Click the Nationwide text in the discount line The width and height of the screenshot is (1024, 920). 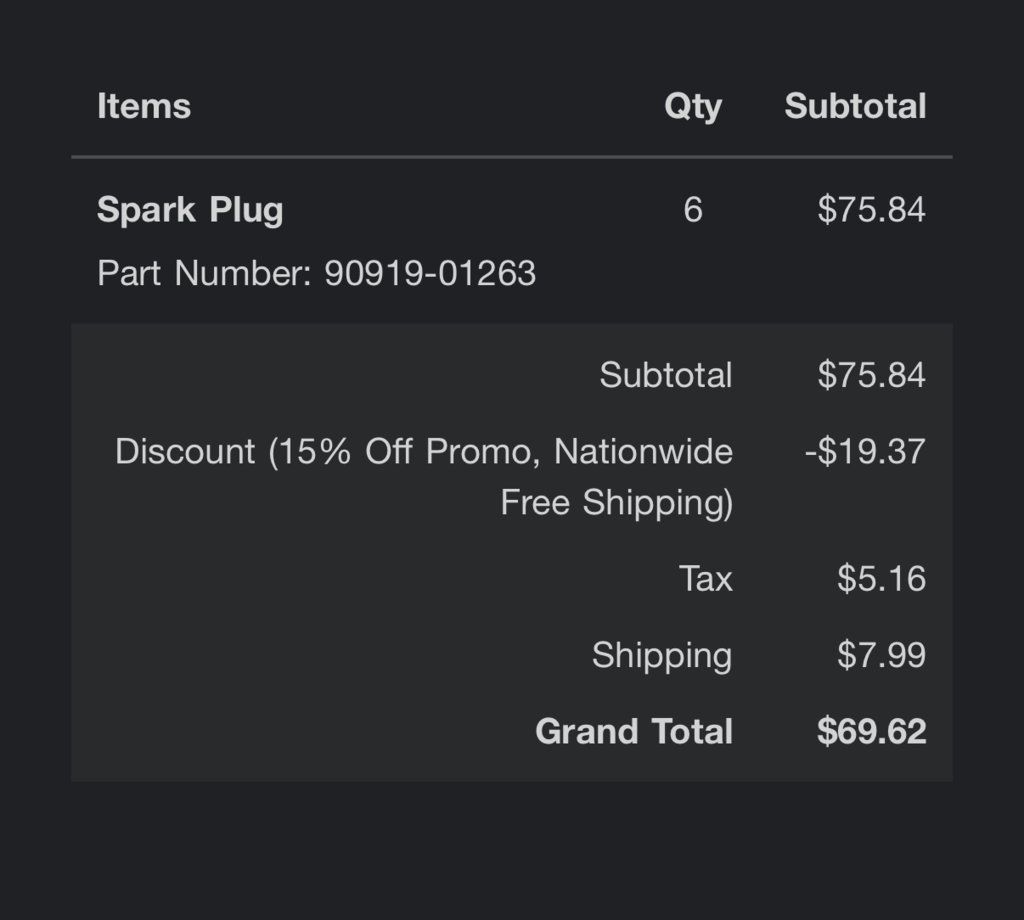coord(643,451)
